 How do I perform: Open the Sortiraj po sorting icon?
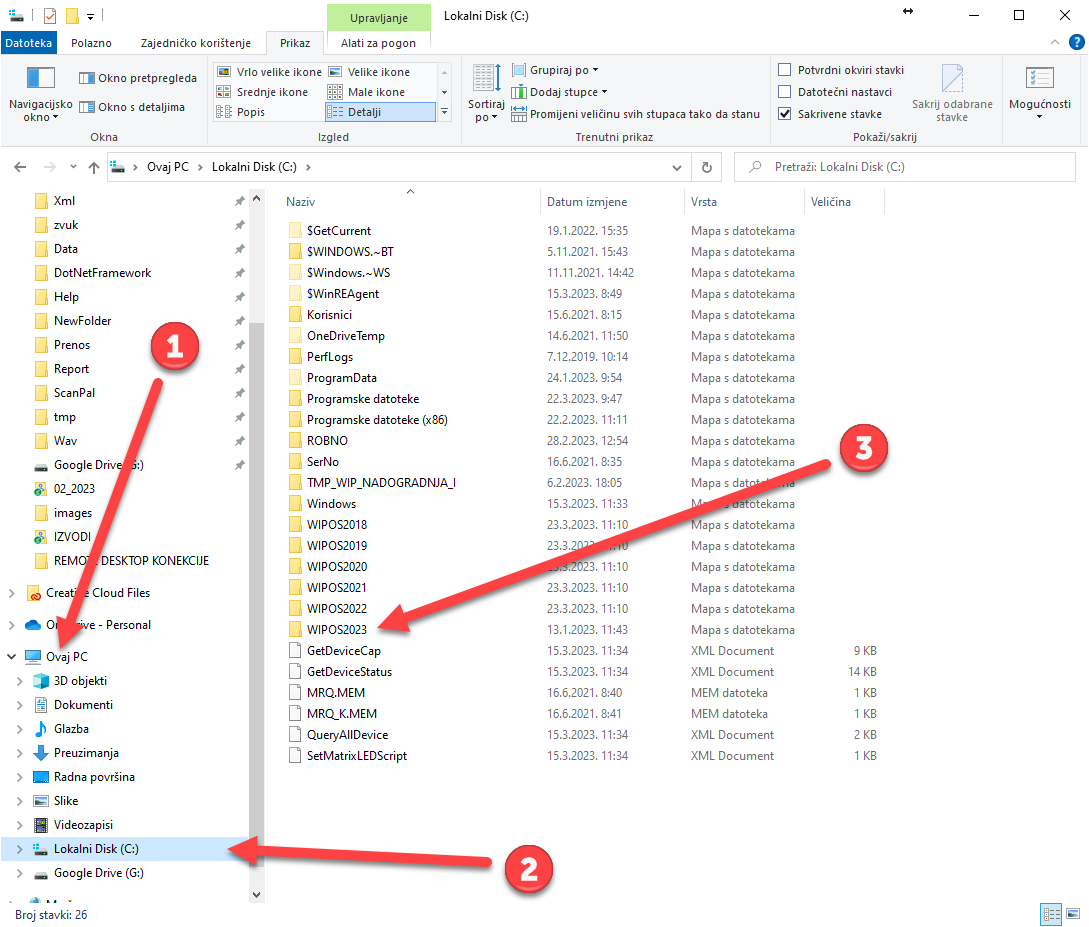pyautogui.click(x=486, y=79)
